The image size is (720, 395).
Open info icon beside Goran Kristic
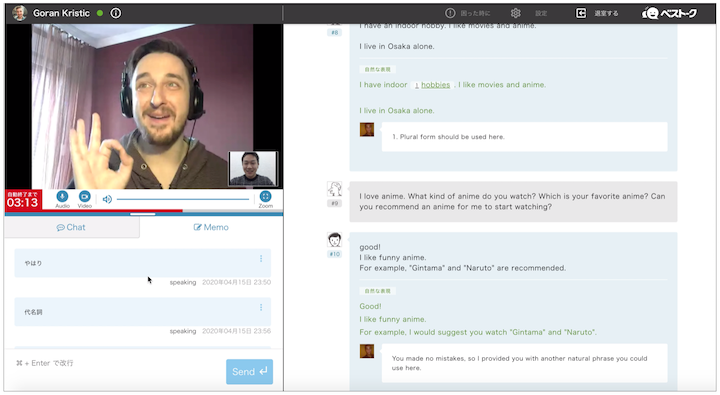point(116,13)
